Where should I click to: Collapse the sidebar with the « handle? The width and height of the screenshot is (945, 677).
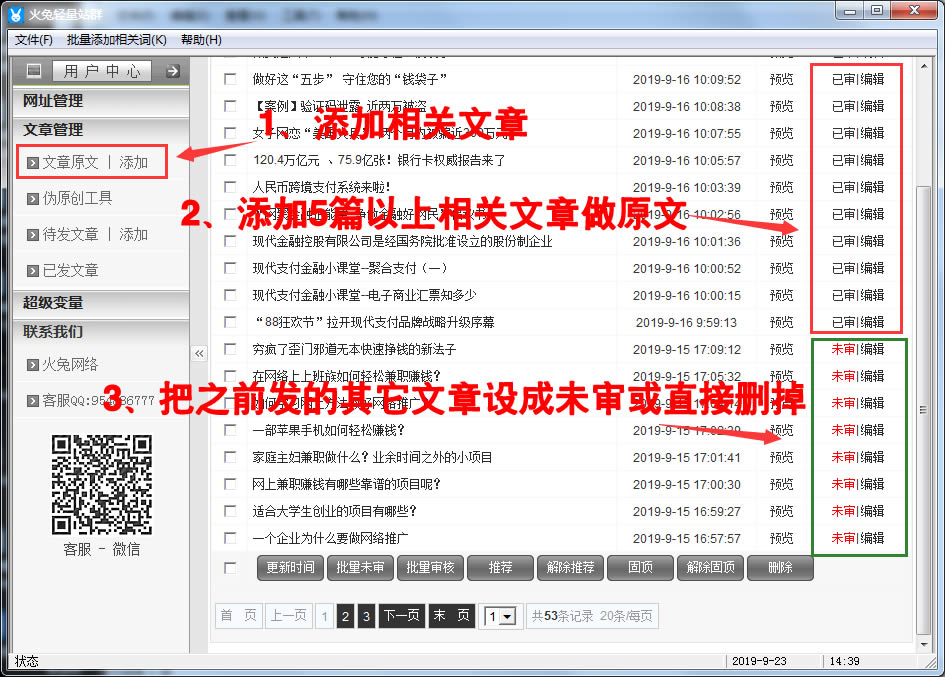pyautogui.click(x=199, y=353)
